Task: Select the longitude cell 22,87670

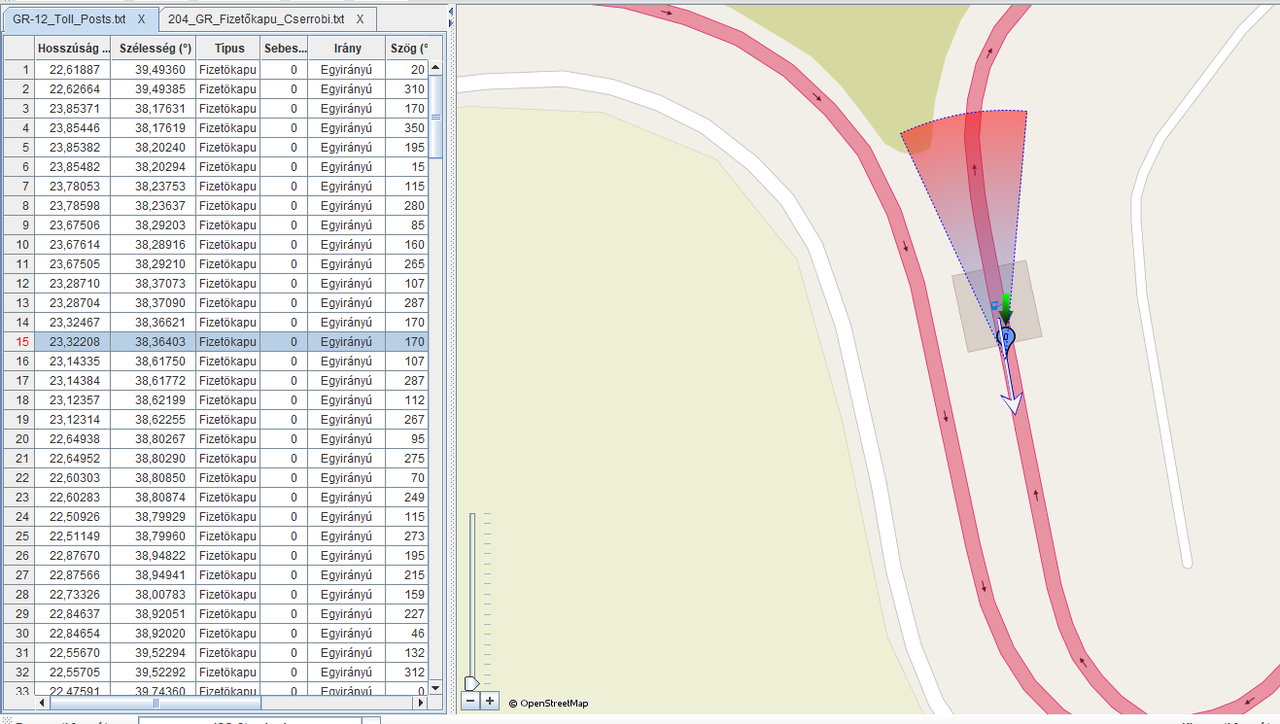Action: point(72,556)
